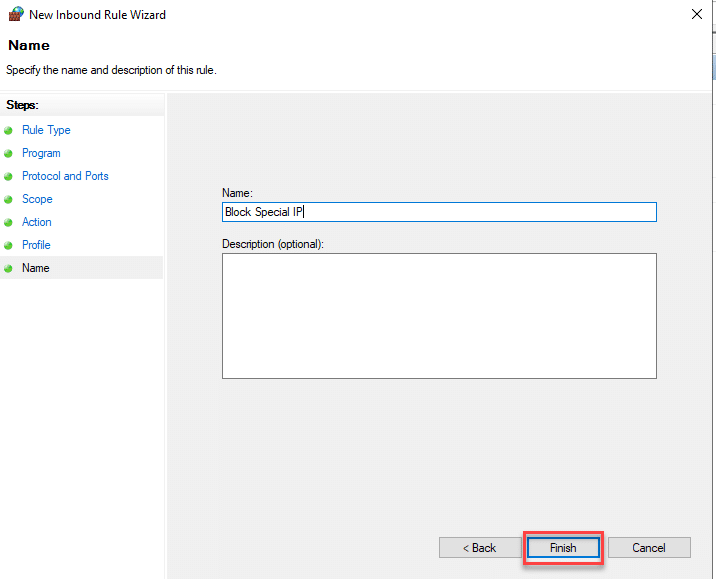Focus the Description (optional) text box

(439, 315)
